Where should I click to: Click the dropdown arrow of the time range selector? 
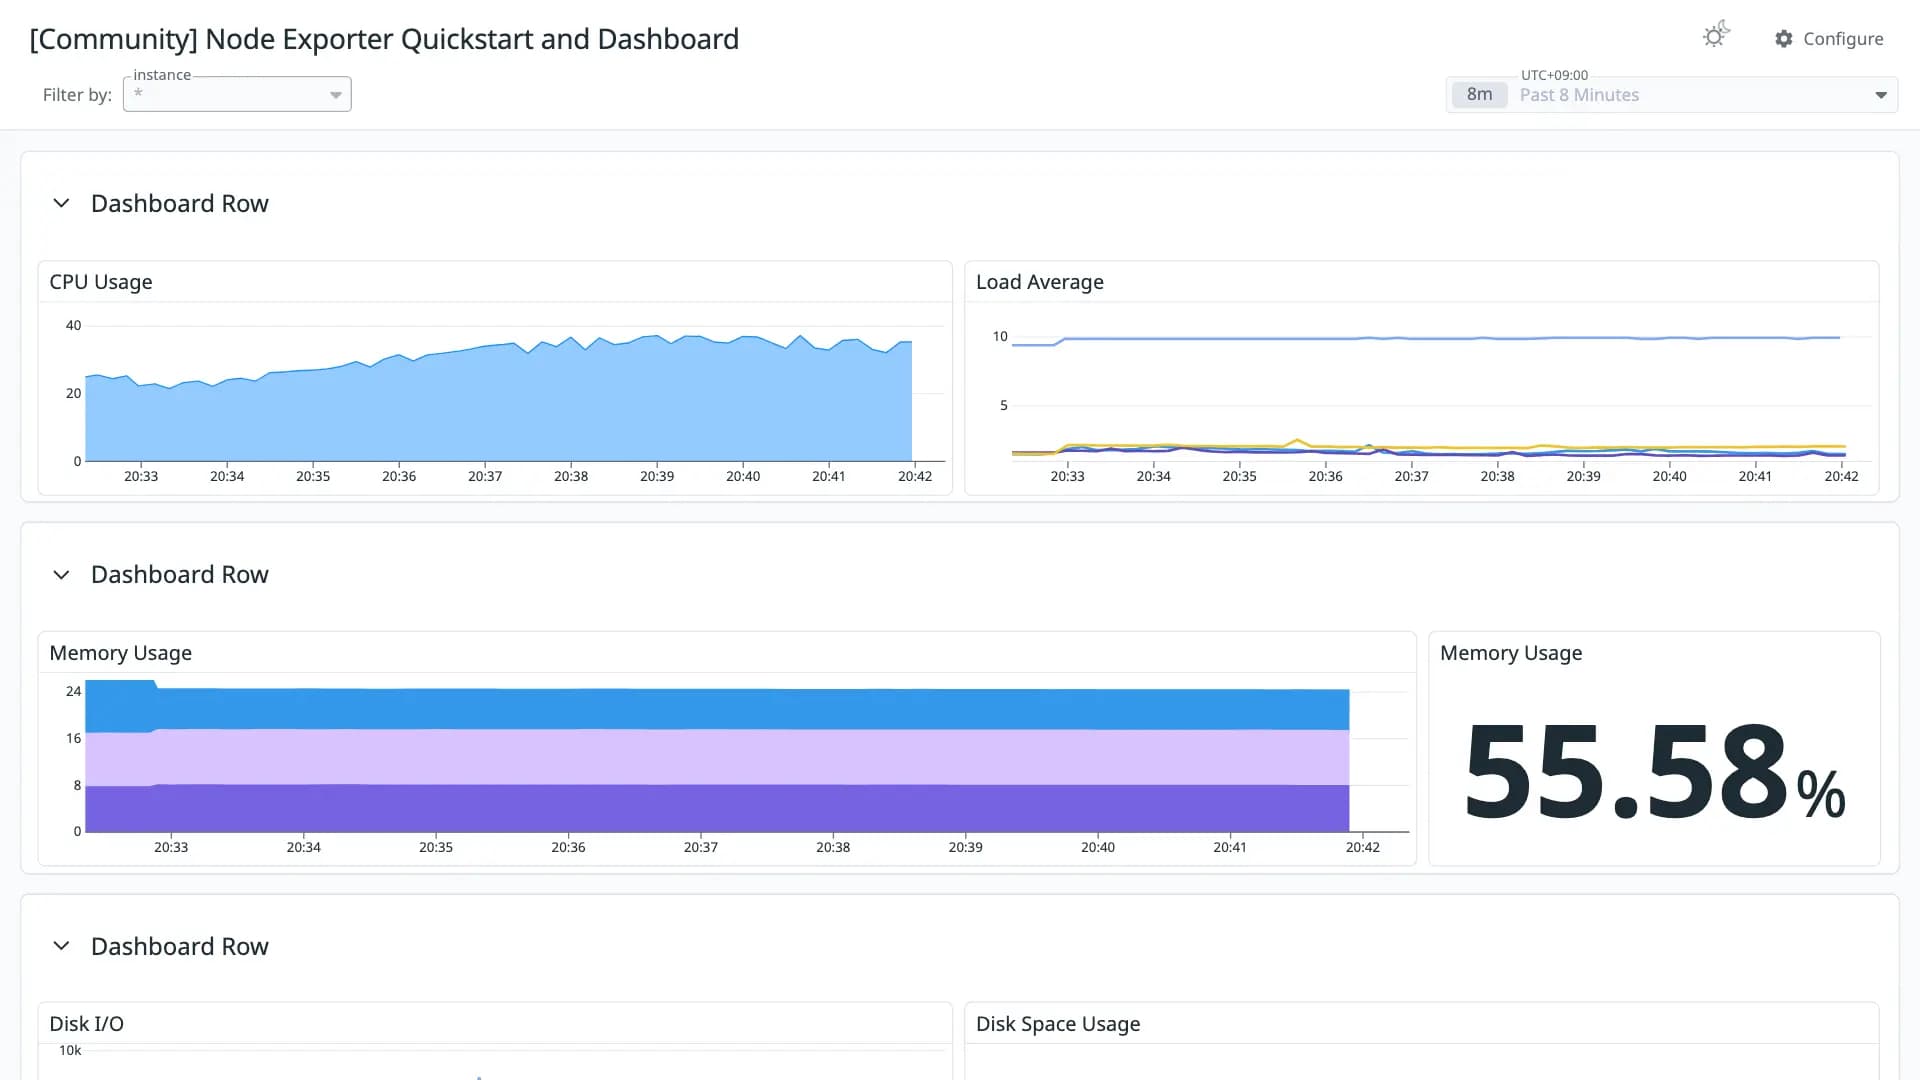pos(1881,95)
